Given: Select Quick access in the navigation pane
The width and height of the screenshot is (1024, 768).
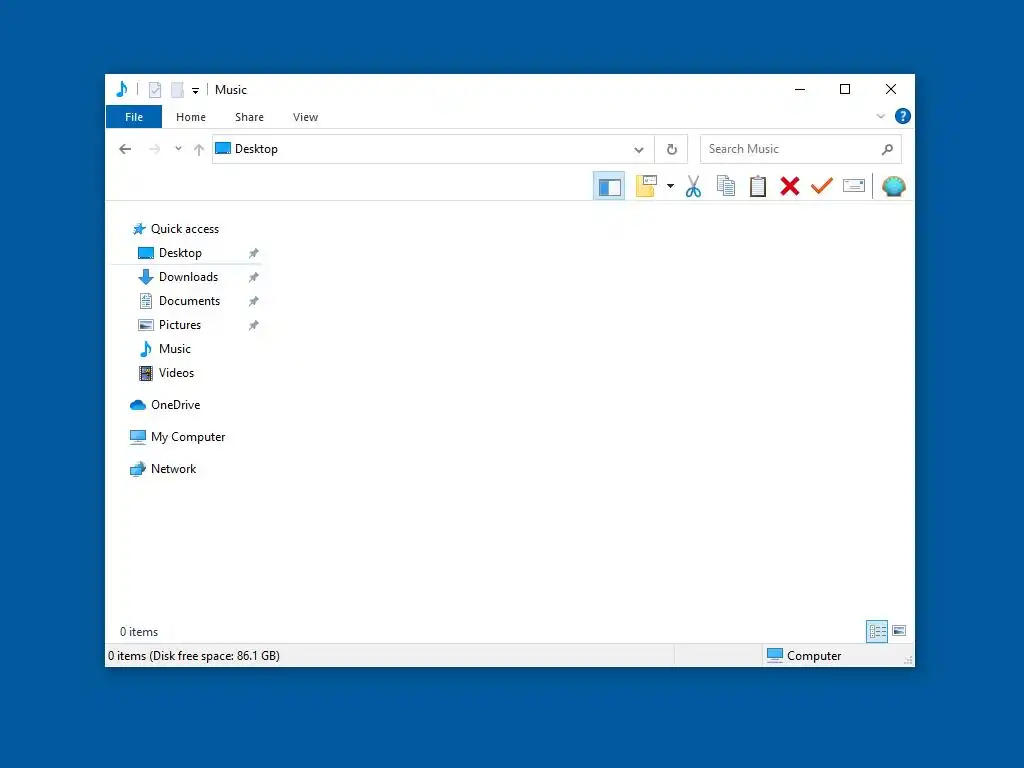Looking at the screenshot, I should click(185, 229).
